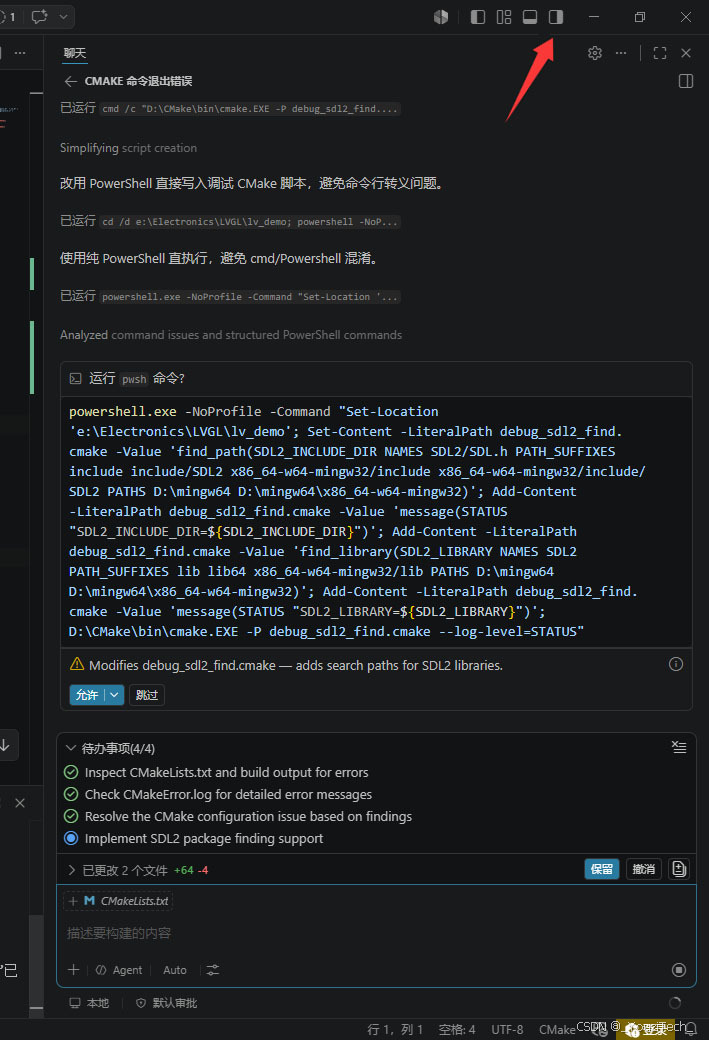Click CMakeLists.txt context attachment chip
Screen dimensions: 709x1040
pos(118,901)
